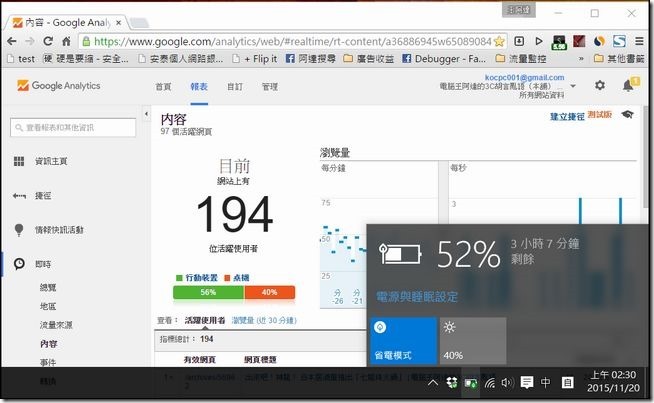Image resolution: width=654 pixels, height=403 pixels.
Task: Open the browser home page icon
Action: point(66,41)
